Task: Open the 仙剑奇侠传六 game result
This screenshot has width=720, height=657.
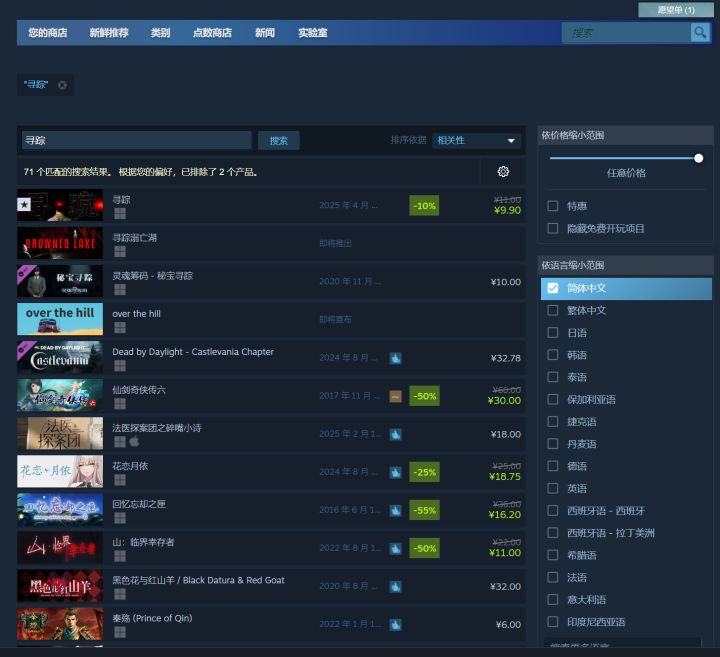Action: [x=271, y=396]
